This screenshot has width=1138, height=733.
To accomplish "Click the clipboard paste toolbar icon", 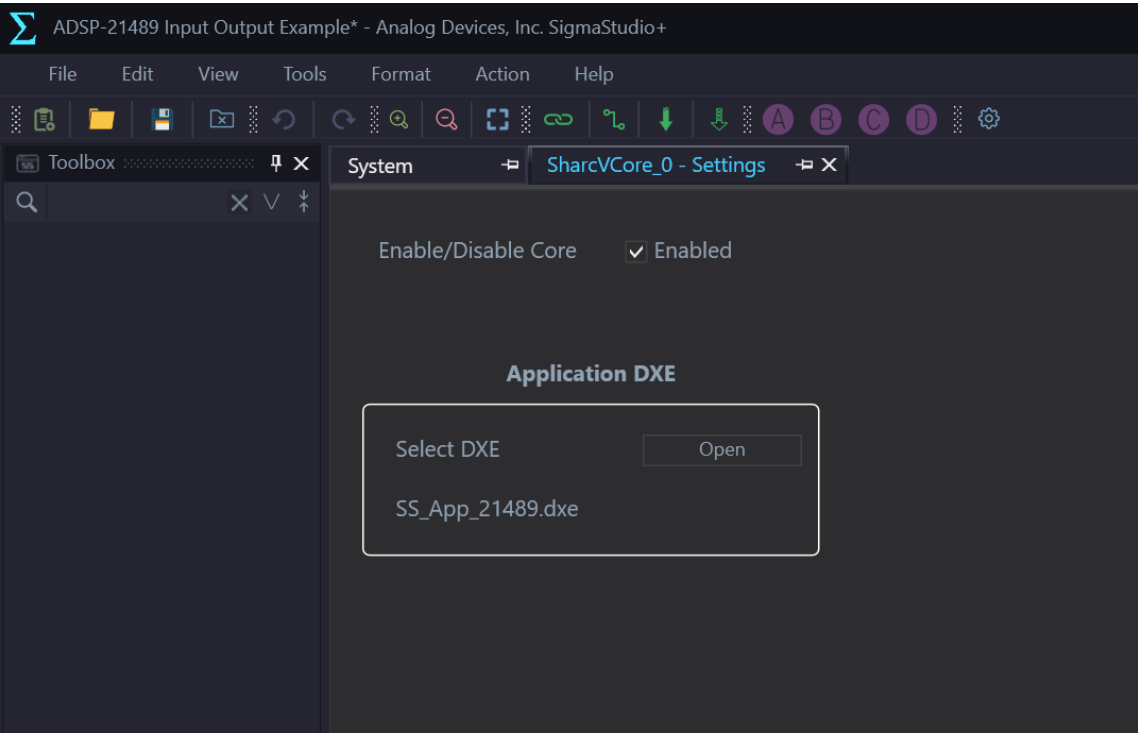I will 44,120.
